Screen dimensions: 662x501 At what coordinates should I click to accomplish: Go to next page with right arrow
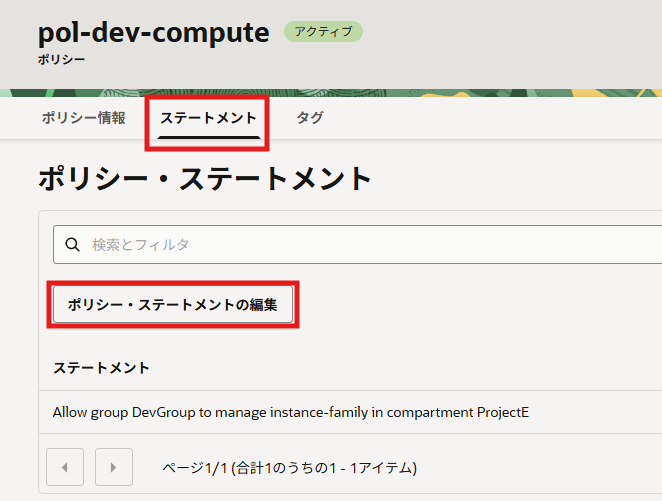tap(114, 467)
